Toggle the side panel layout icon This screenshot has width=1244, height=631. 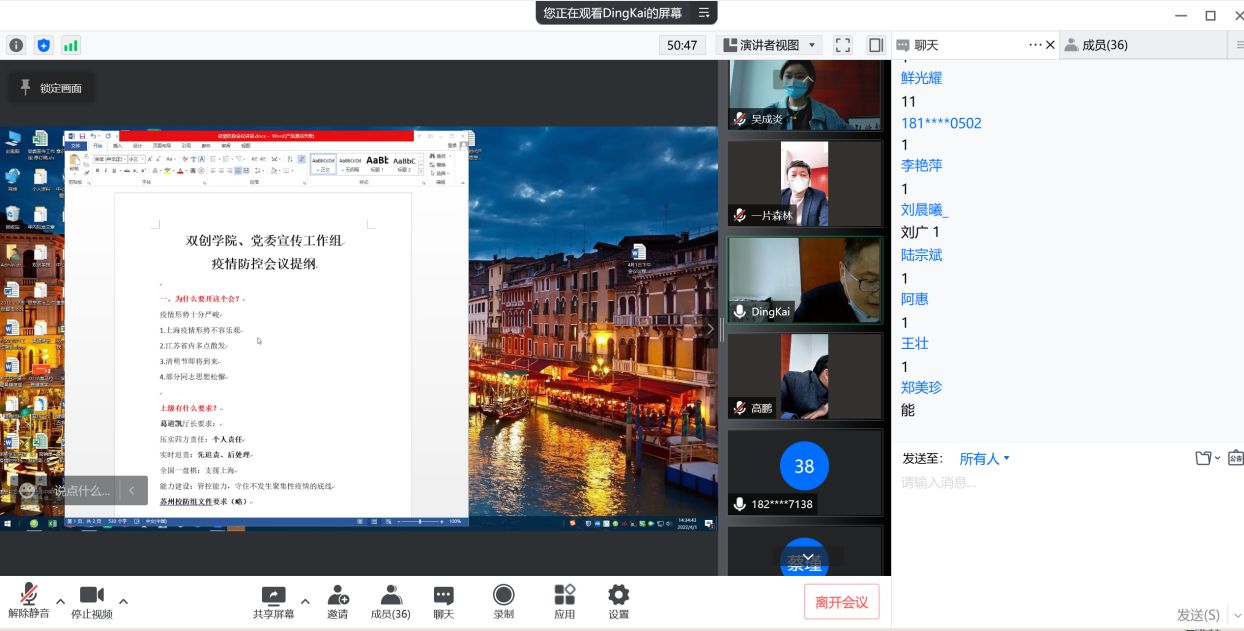[875, 45]
